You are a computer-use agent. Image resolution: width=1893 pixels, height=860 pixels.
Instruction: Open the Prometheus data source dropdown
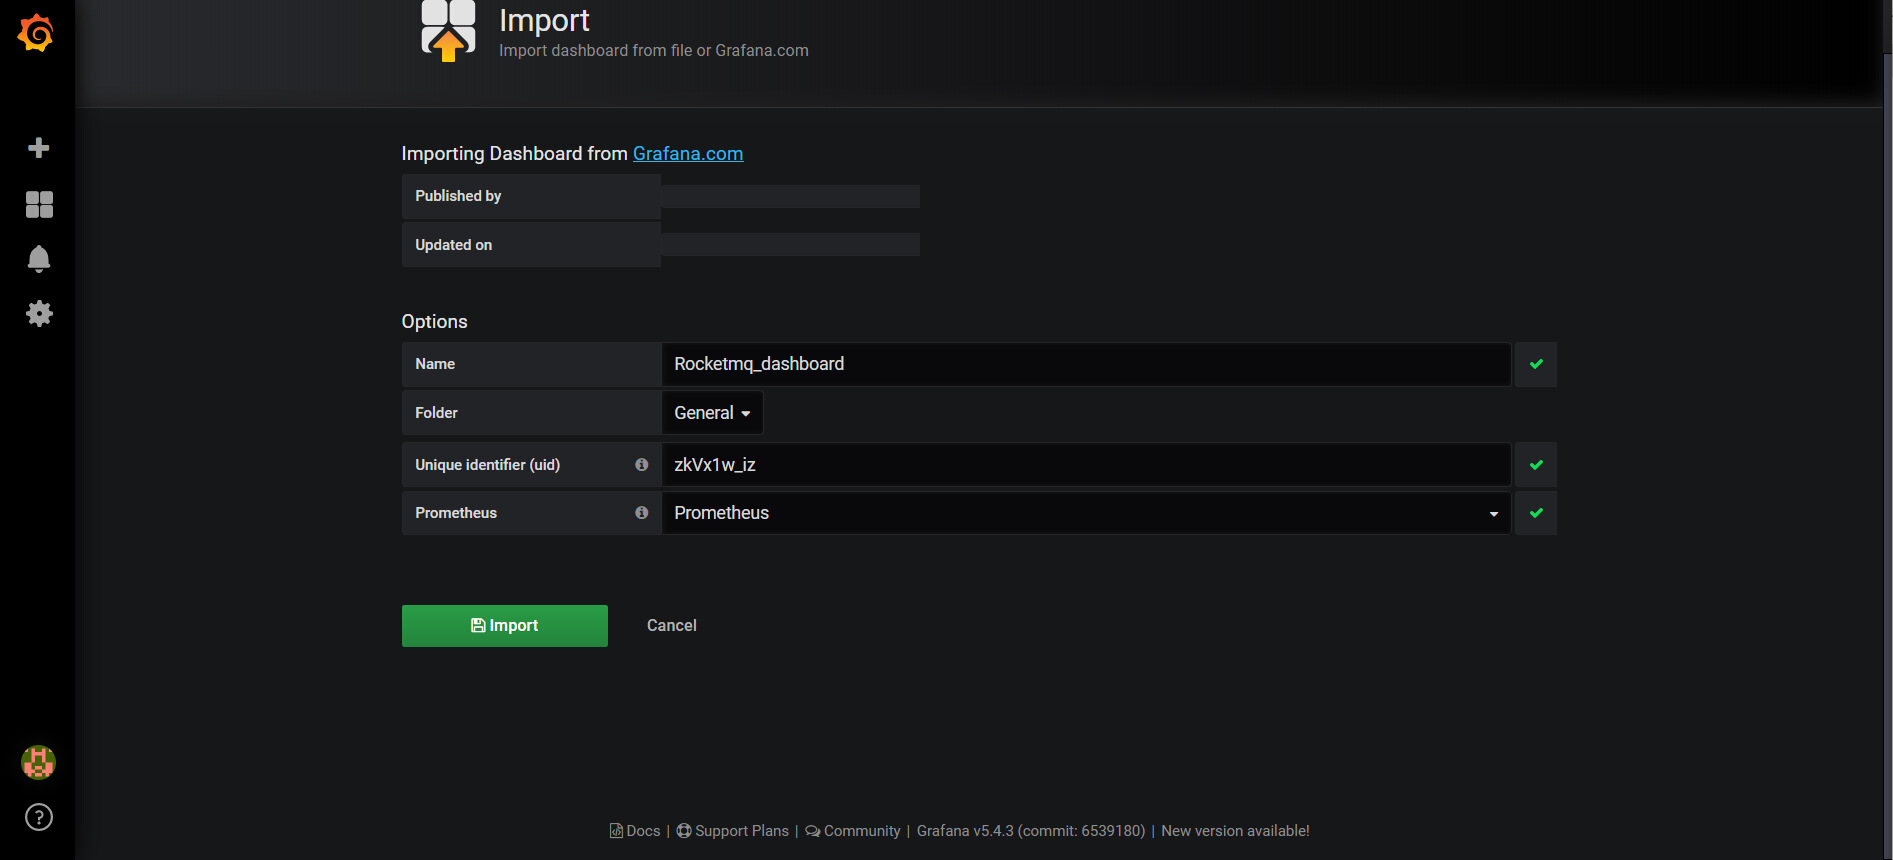tap(1085, 513)
